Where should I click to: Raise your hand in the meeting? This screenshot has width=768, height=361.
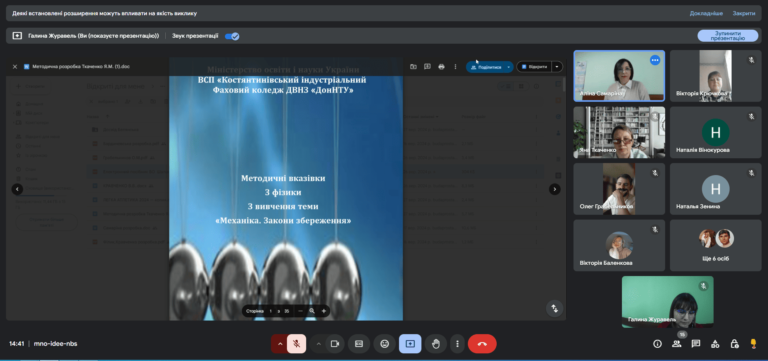(435, 344)
